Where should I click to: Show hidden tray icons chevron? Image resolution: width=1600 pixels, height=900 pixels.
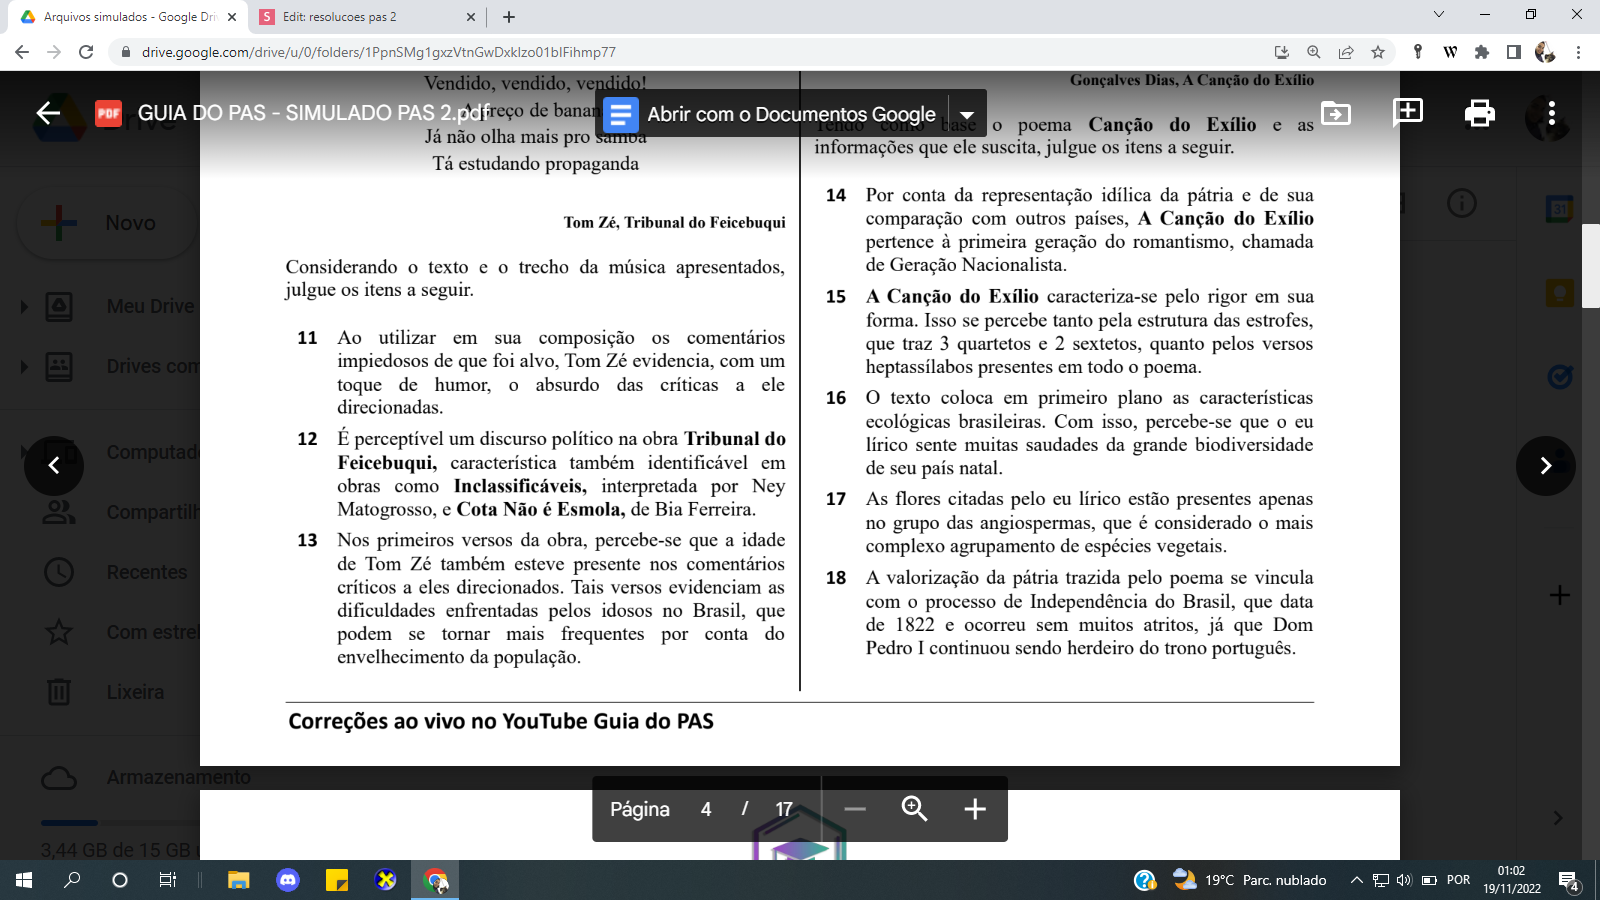coord(1356,880)
